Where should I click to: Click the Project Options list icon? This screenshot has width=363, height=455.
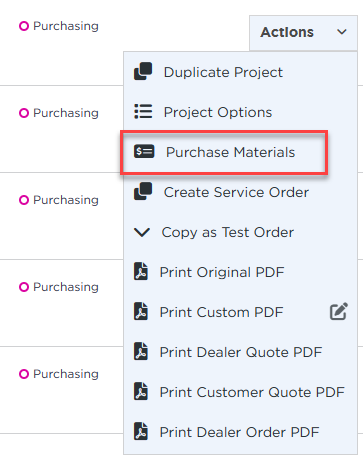click(x=143, y=111)
